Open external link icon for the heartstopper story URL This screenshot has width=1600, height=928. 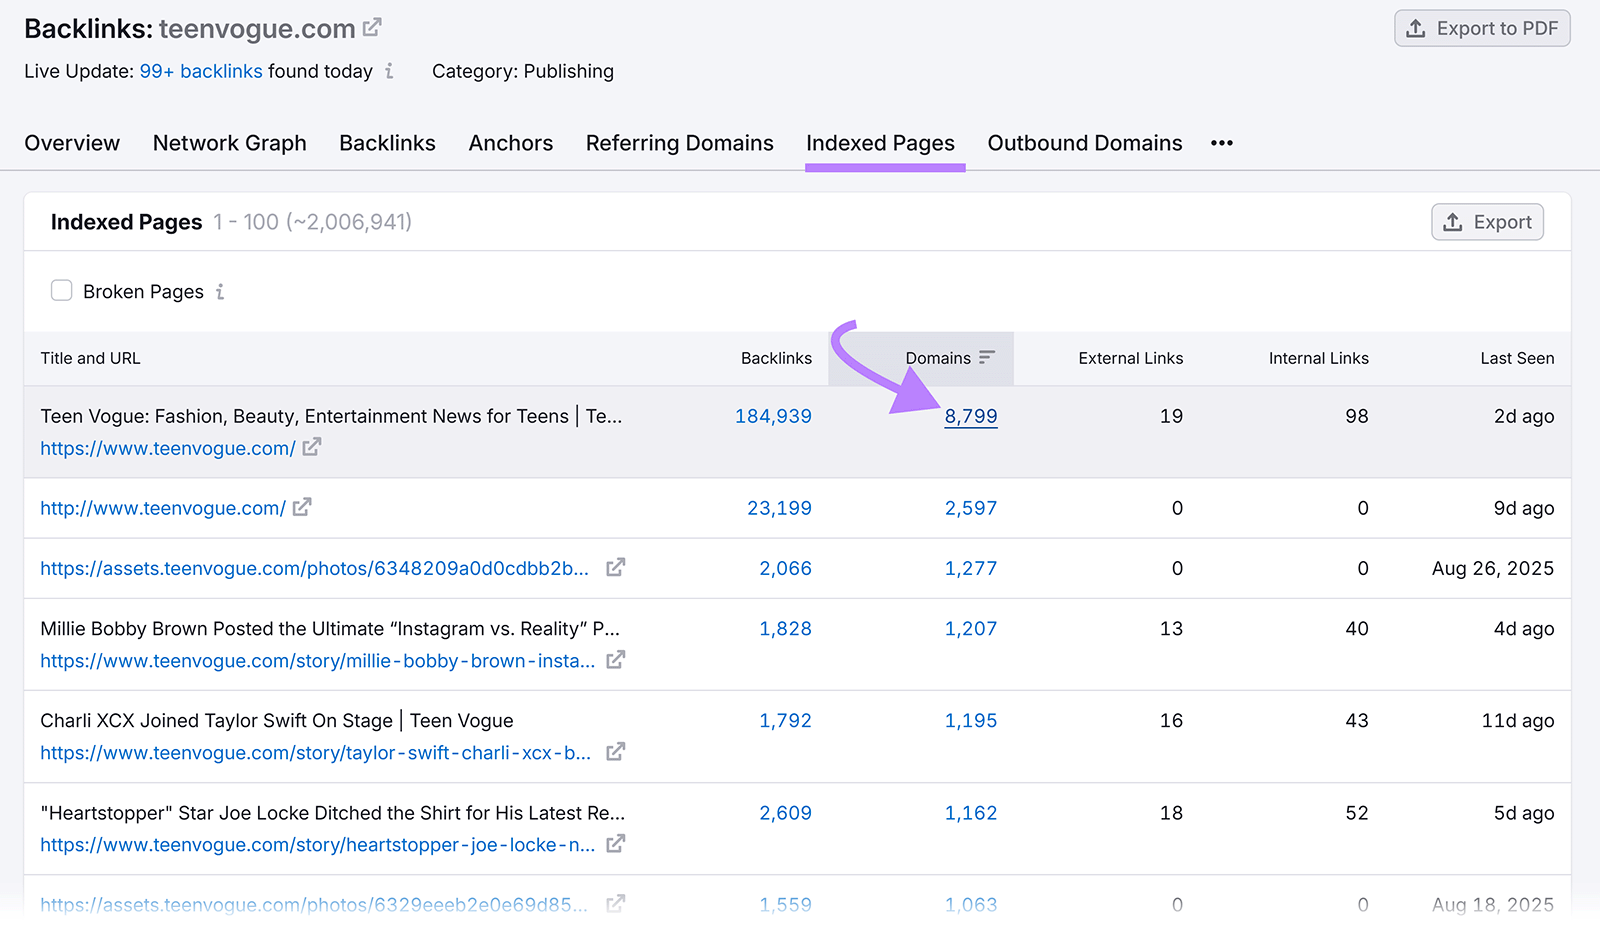[615, 844]
